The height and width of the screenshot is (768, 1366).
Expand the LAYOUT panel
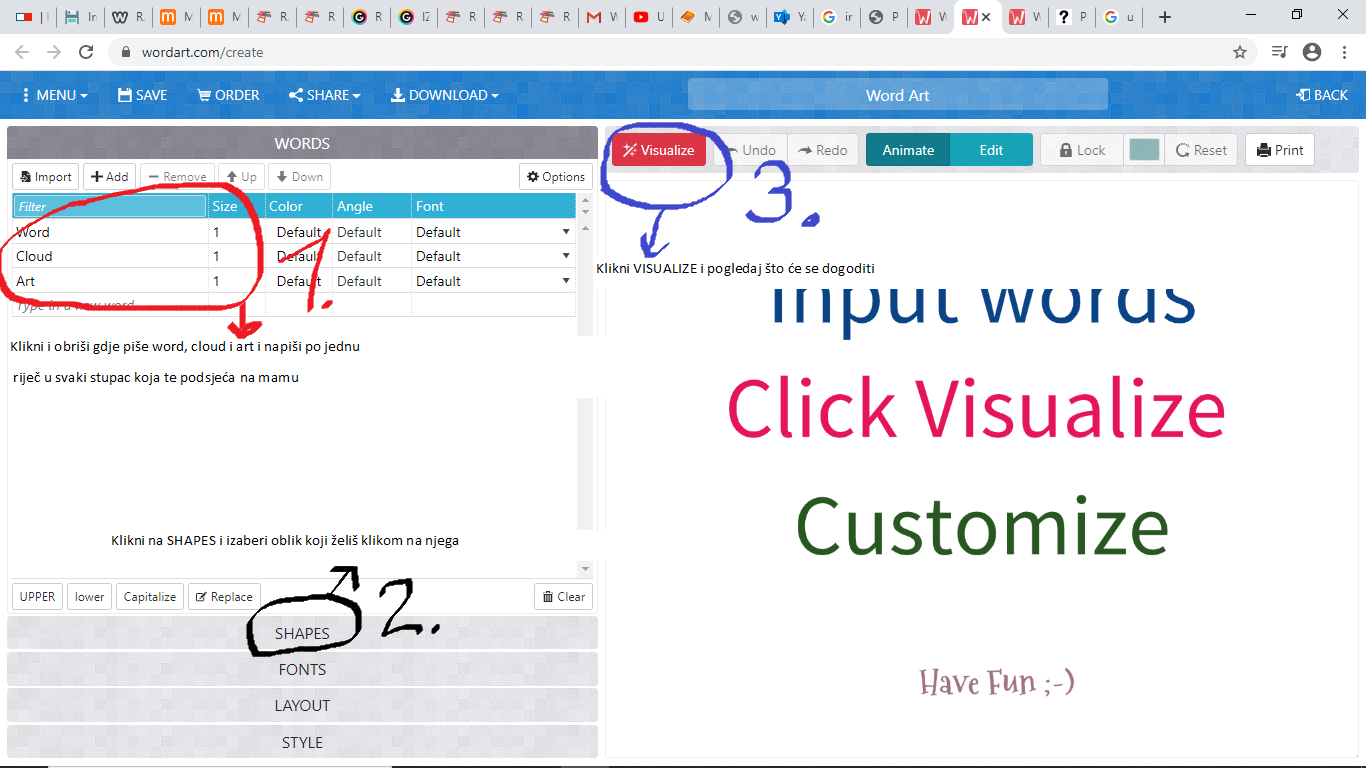tap(302, 705)
